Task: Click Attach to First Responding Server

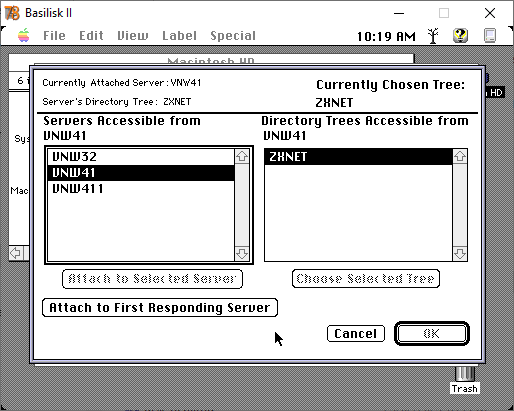Action: [160, 307]
